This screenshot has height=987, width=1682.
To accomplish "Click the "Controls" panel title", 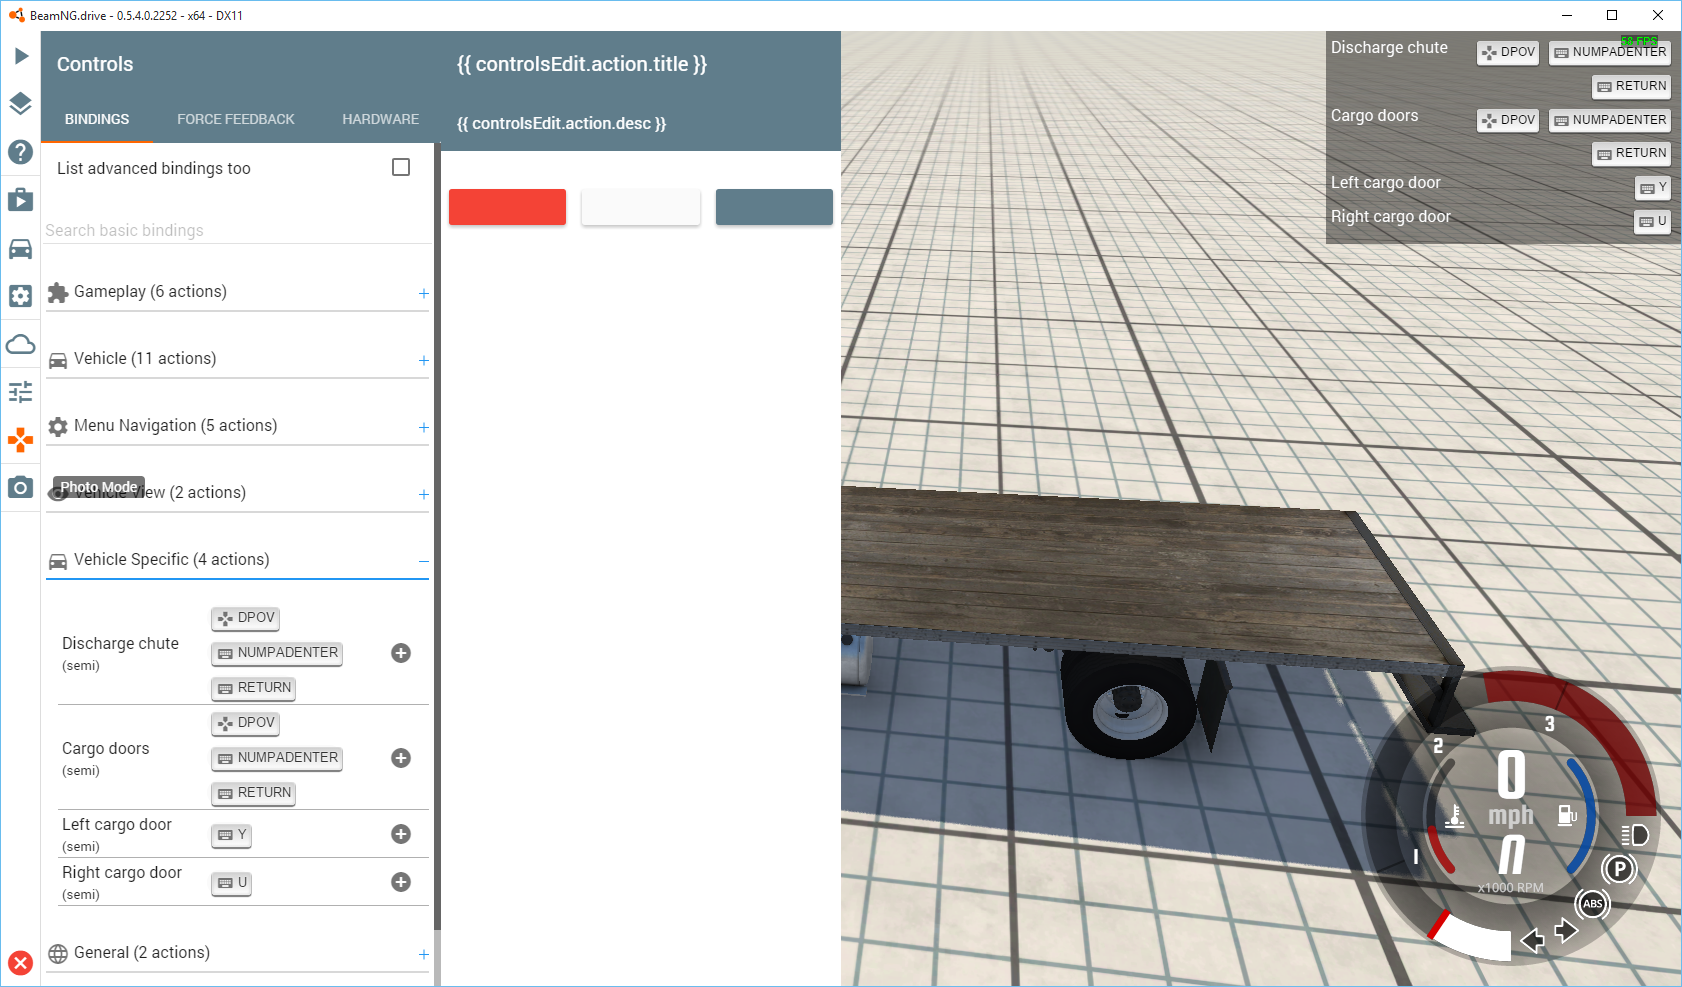I will [95, 64].
